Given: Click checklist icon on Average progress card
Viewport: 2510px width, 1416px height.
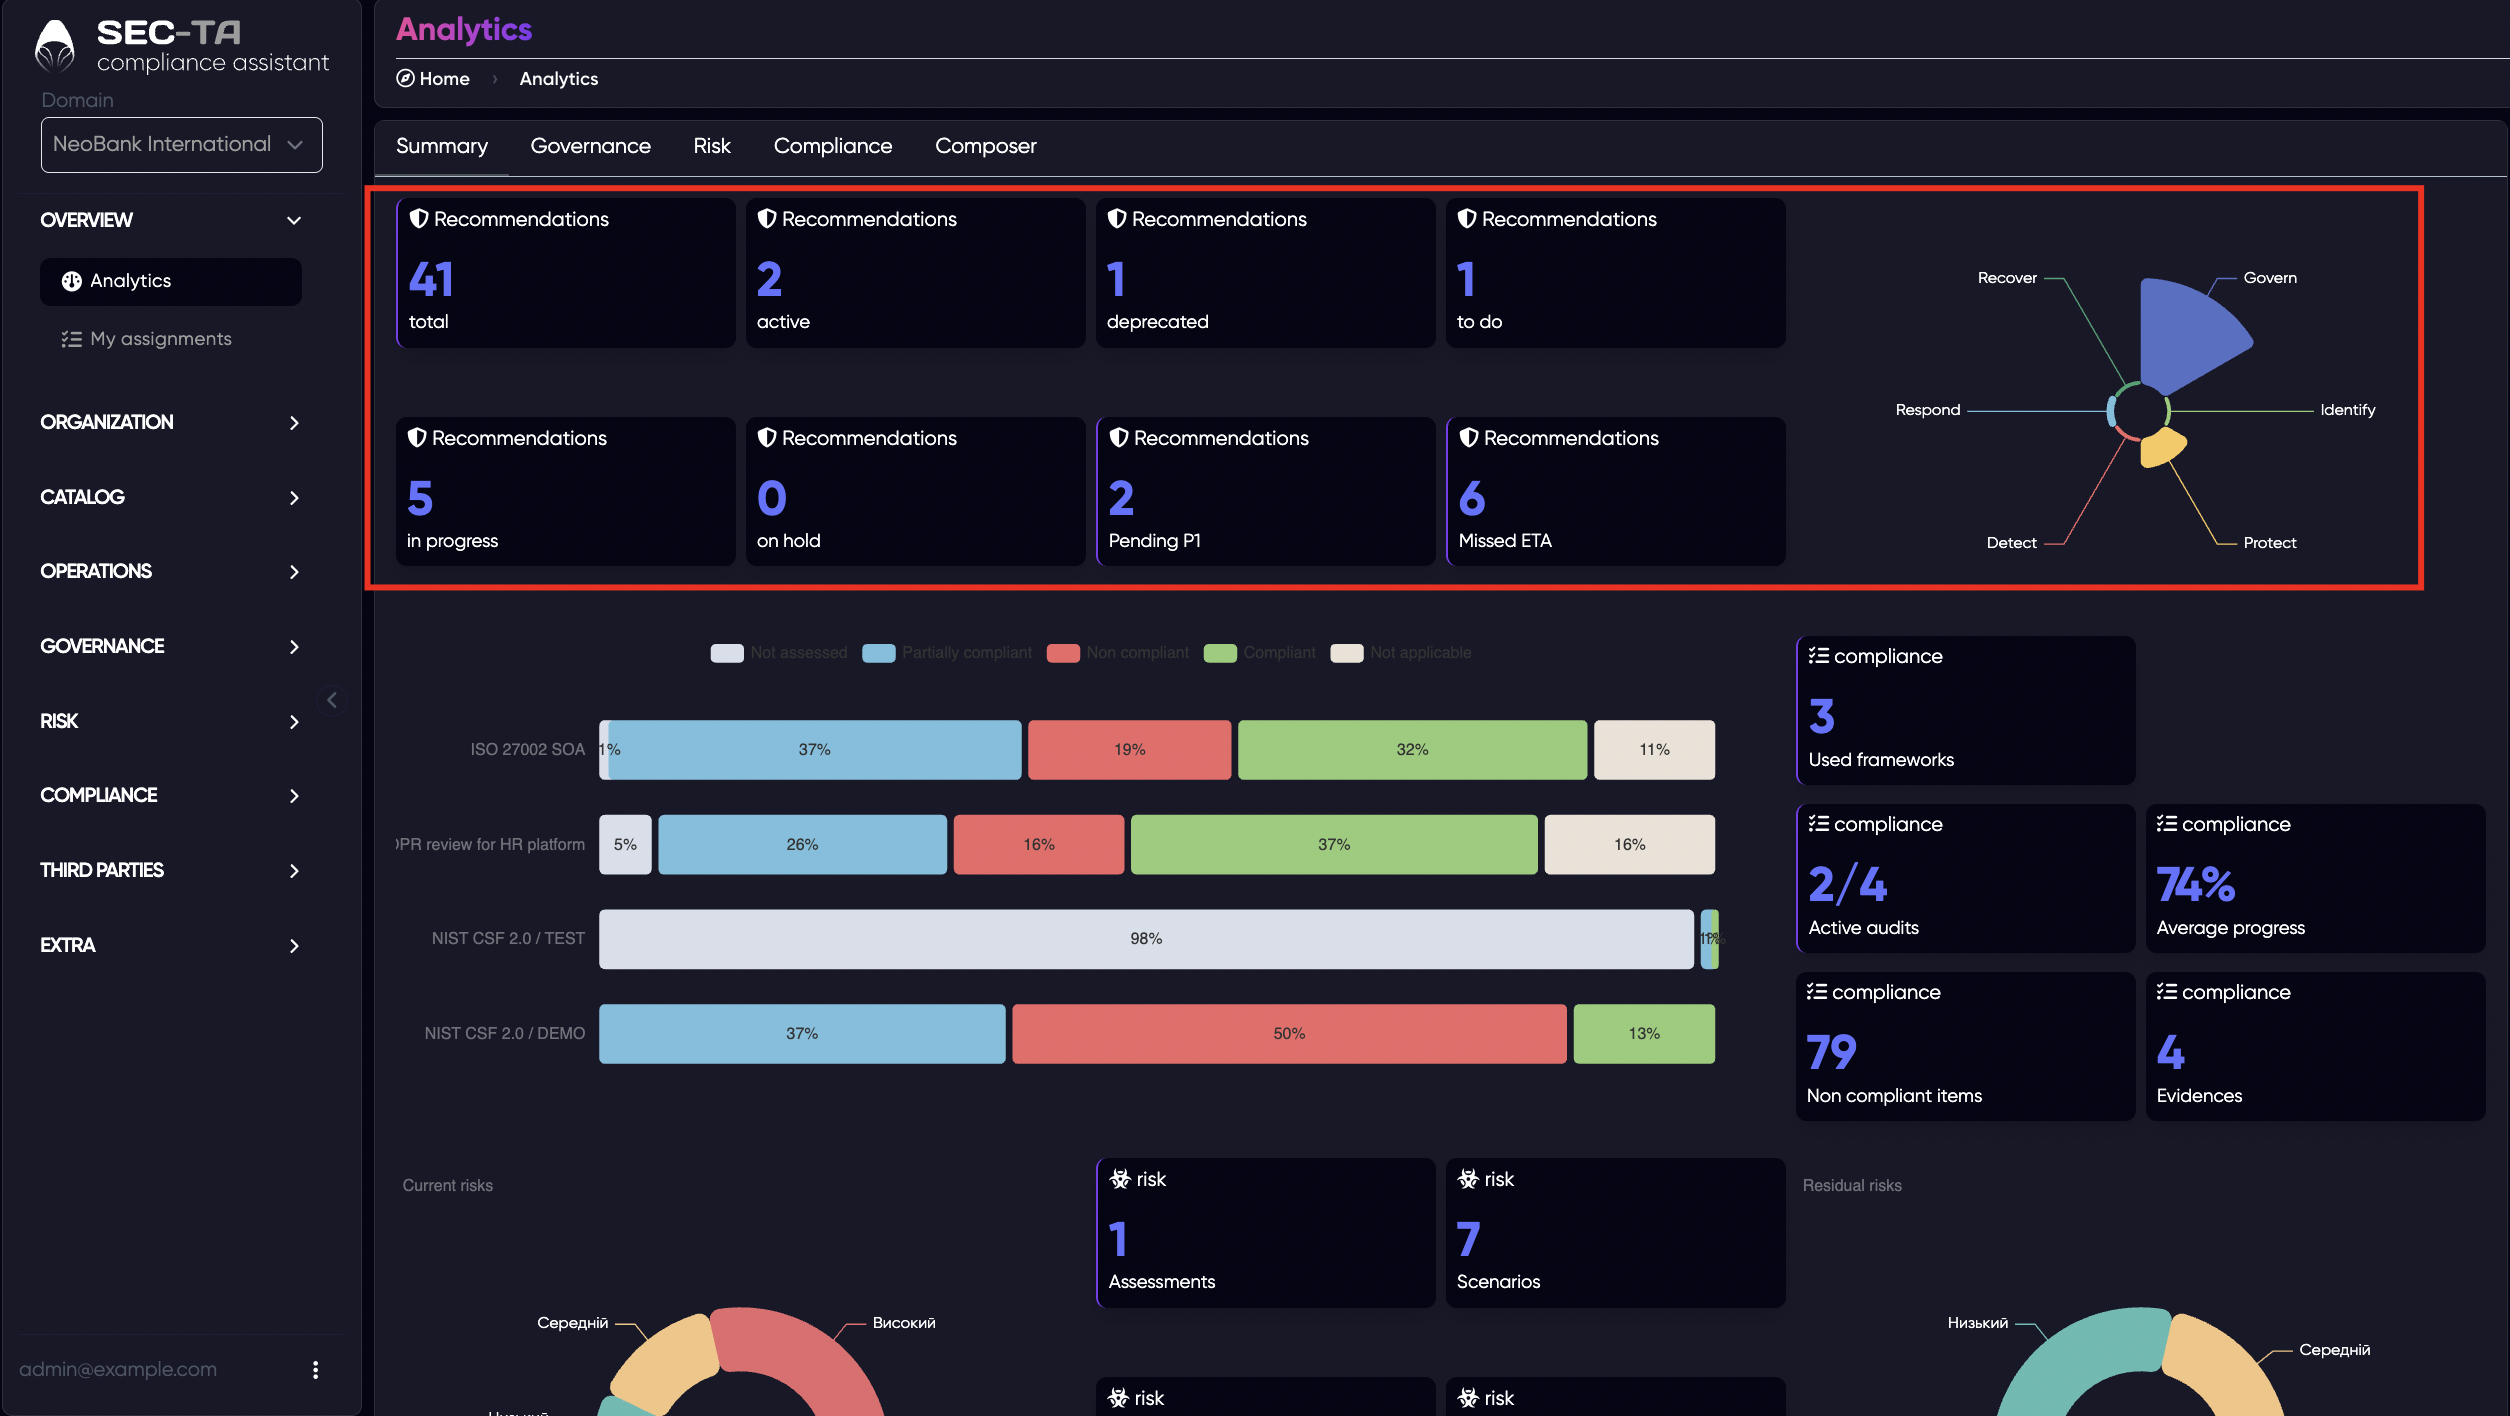Looking at the screenshot, I should click(x=2167, y=824).
